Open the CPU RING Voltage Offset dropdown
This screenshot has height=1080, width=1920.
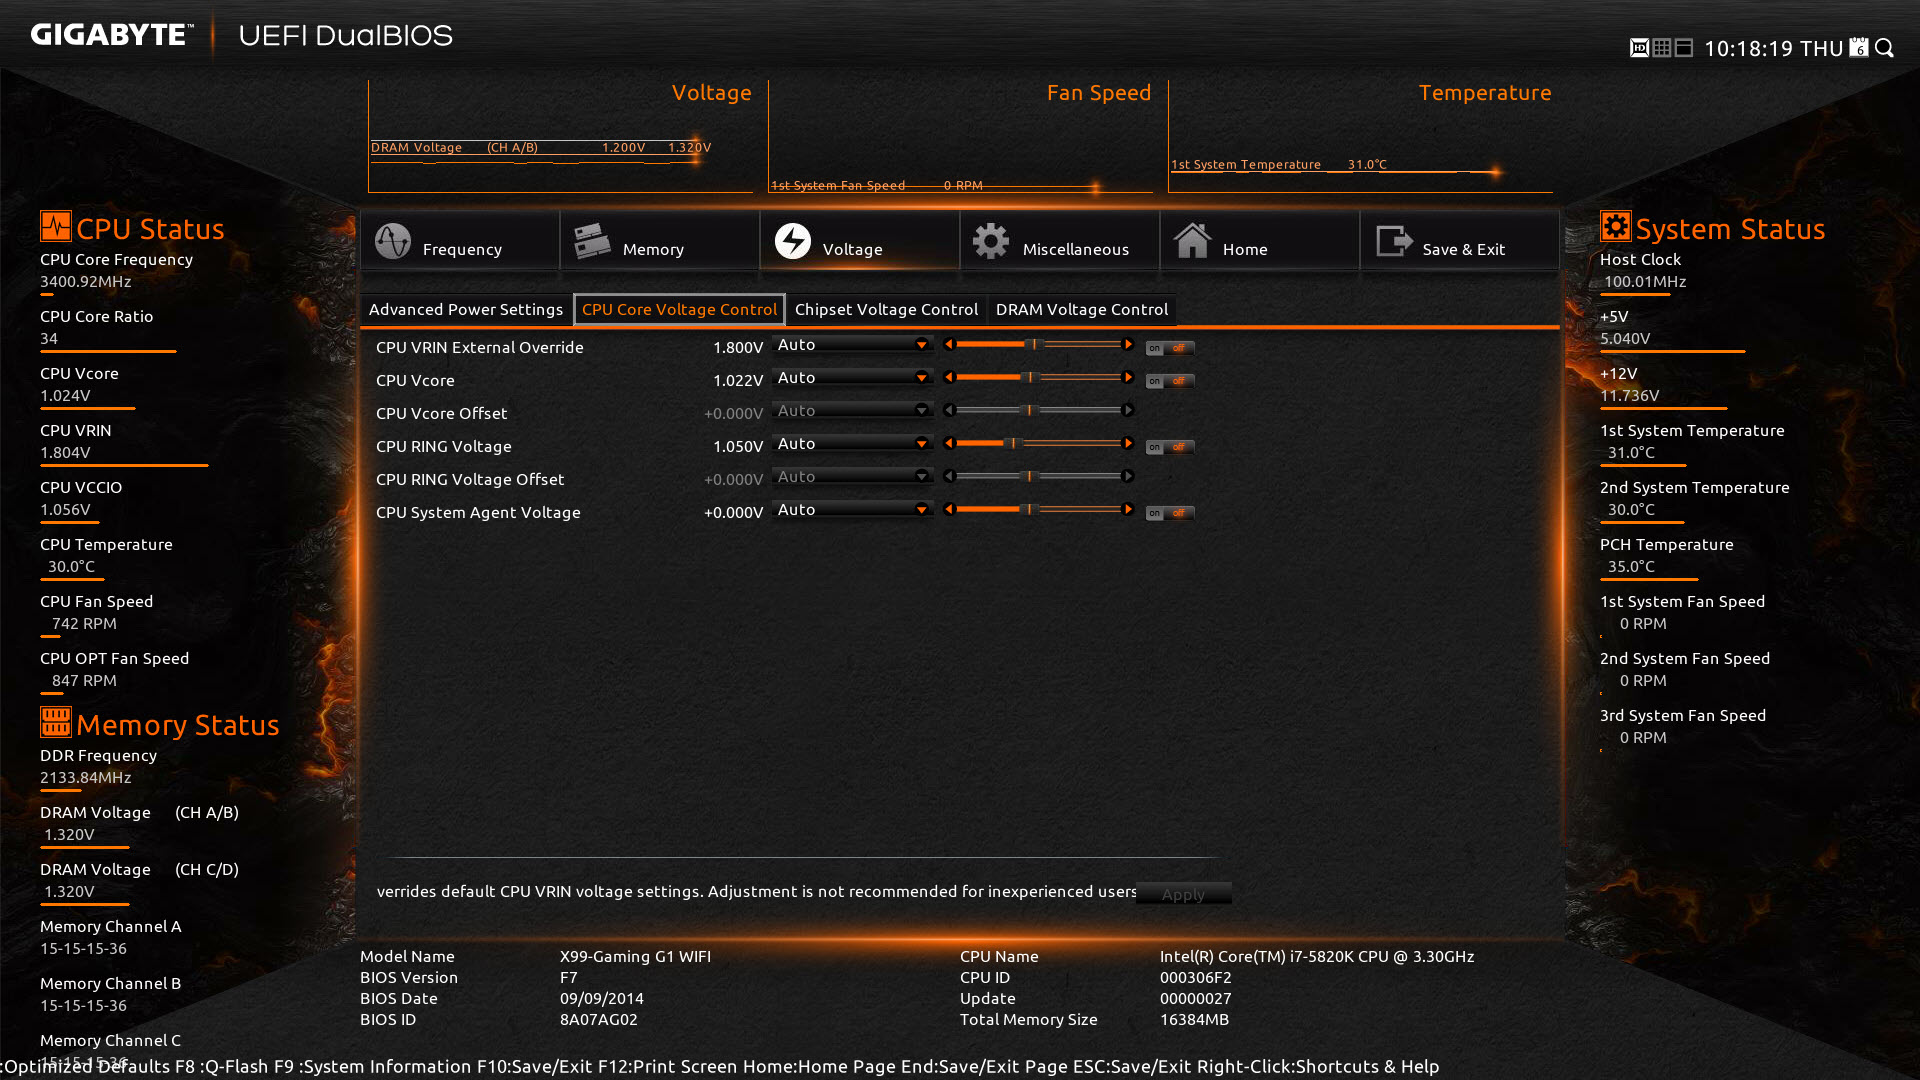852,477
